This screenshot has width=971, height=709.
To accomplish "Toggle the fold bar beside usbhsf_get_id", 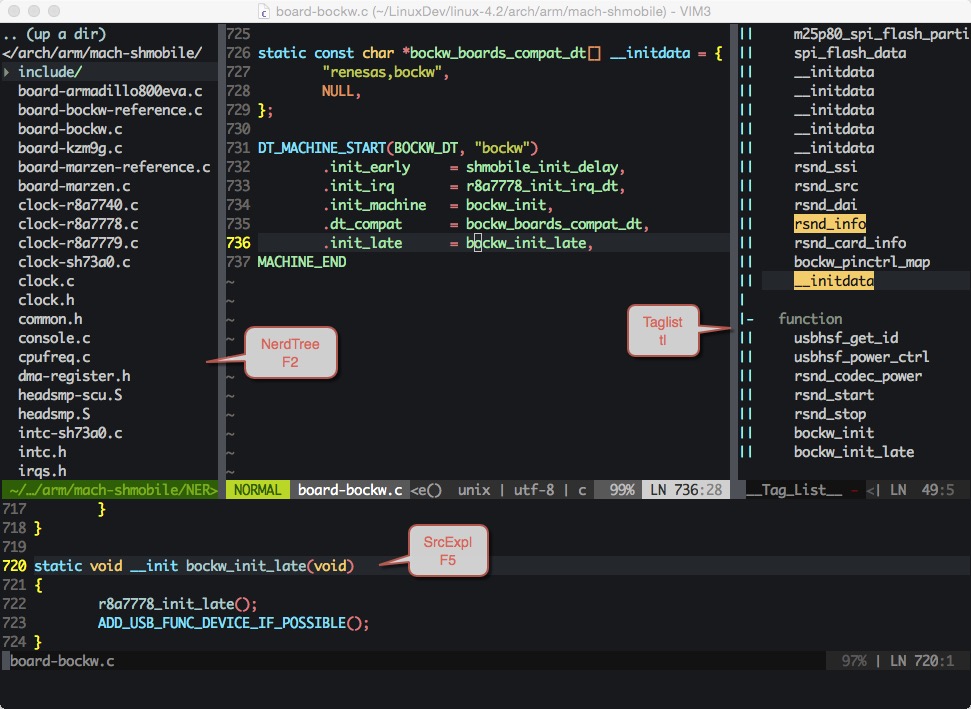I will 744,337.
